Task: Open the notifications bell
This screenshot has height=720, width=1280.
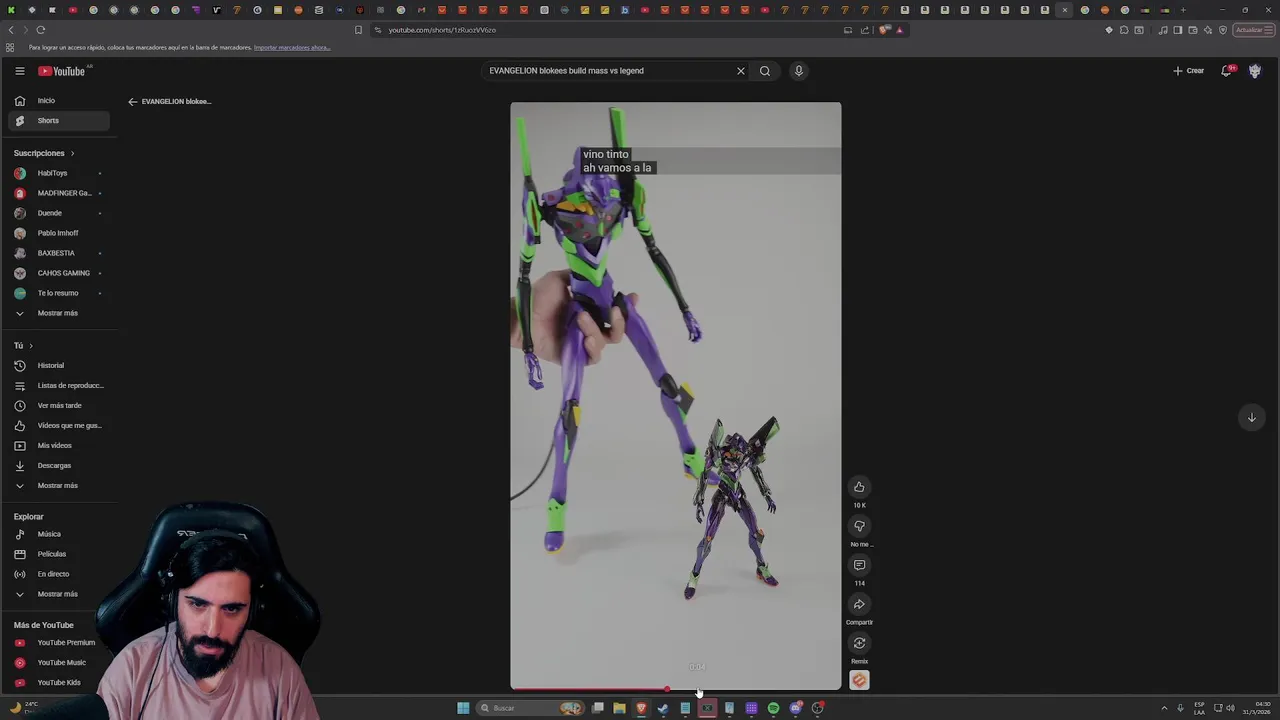Action: (x=1227, y=71)
